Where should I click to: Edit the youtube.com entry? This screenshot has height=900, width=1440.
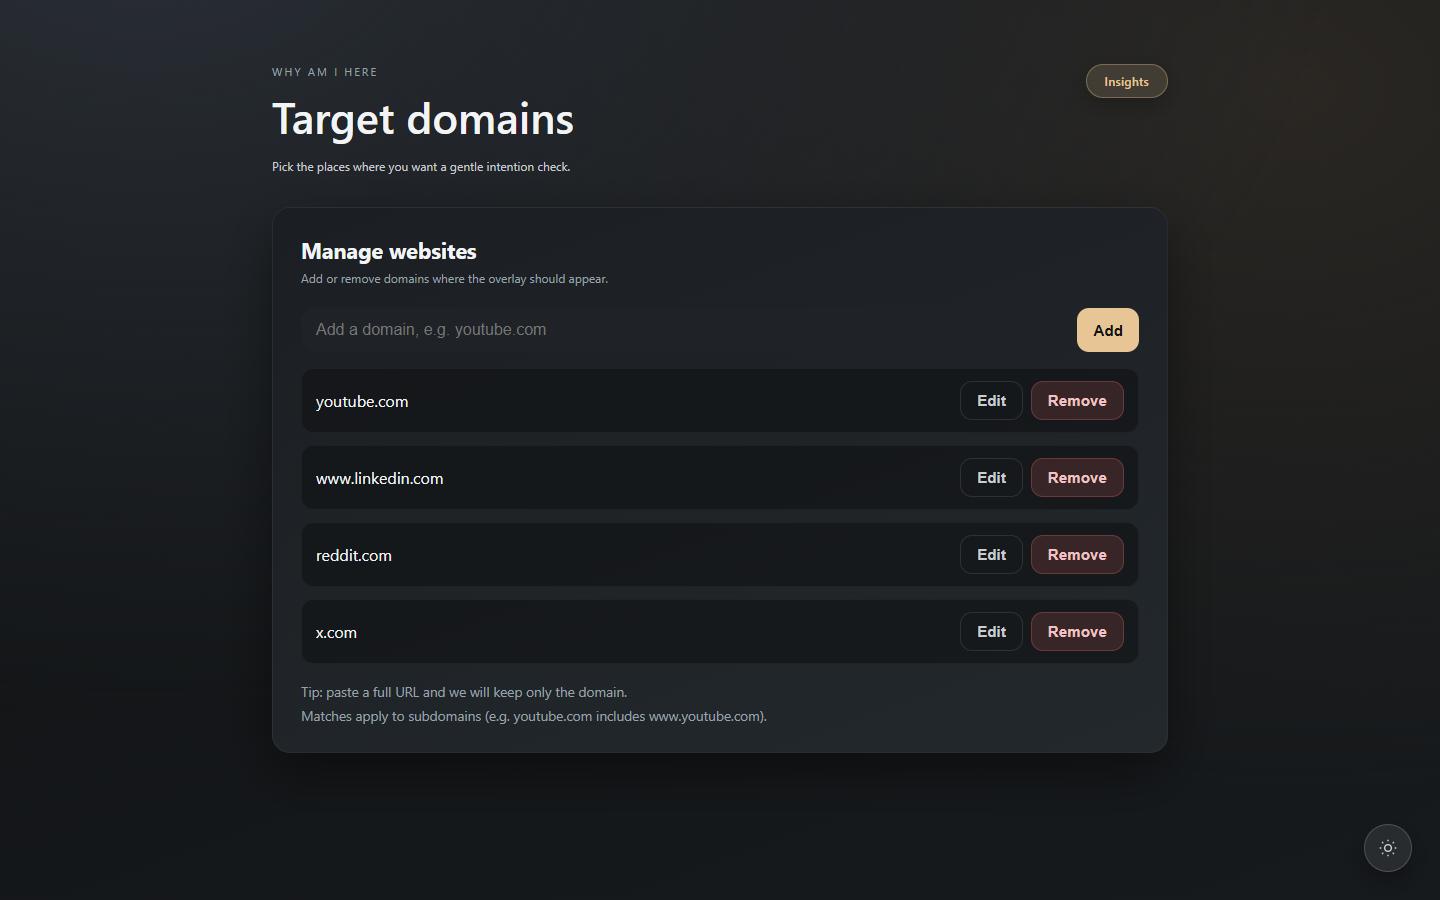pyautogui.click(x=991, y=400)
